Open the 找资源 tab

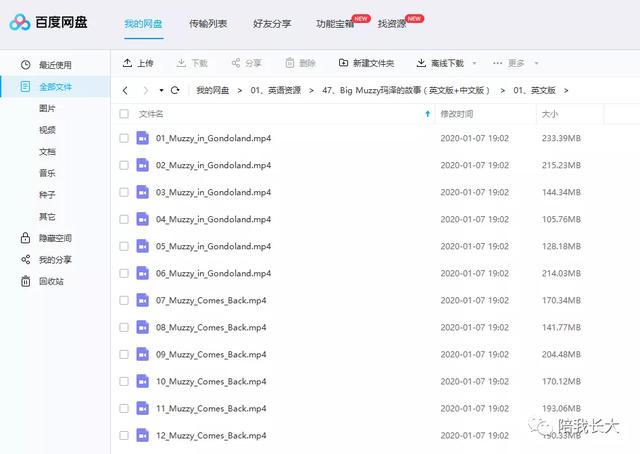tap(392, 24)
